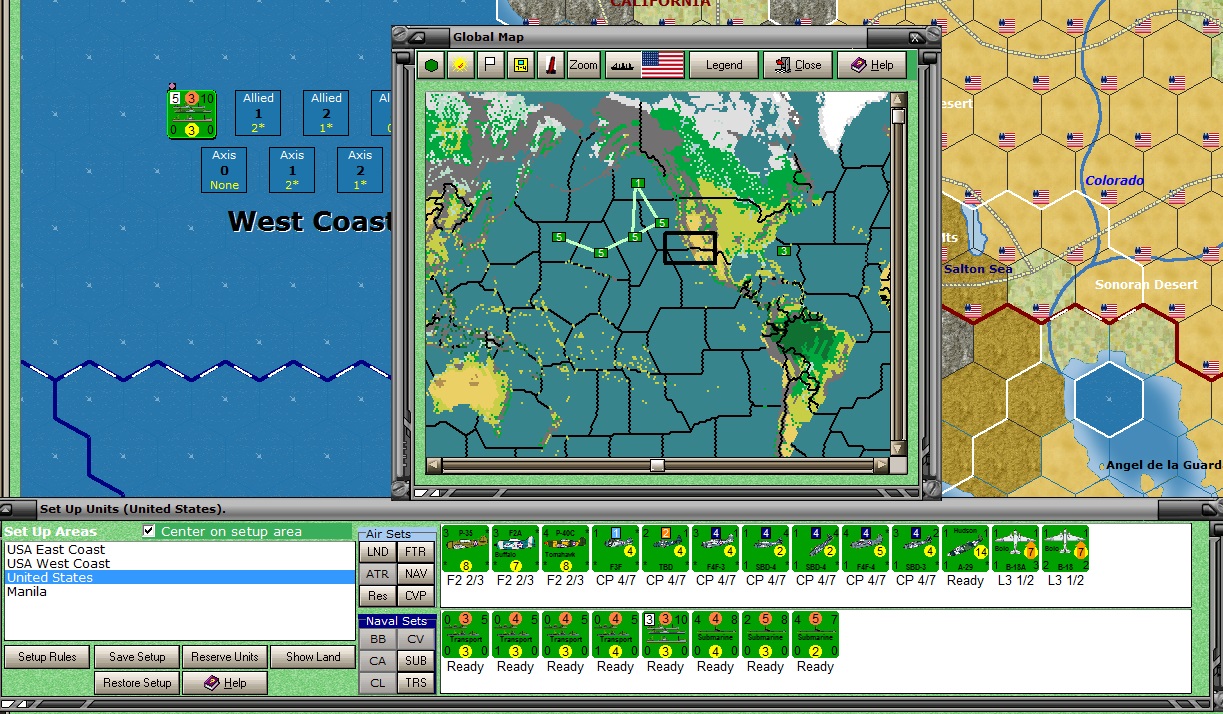Toggle the ATR air set filter
1223x714 pixels.
378,574
